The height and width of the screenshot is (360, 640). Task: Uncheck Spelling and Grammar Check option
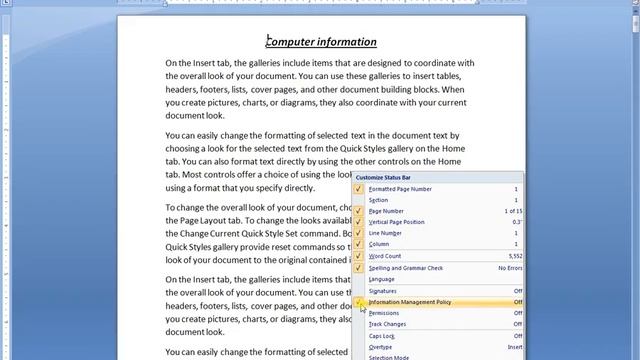(x=438, y=268)
